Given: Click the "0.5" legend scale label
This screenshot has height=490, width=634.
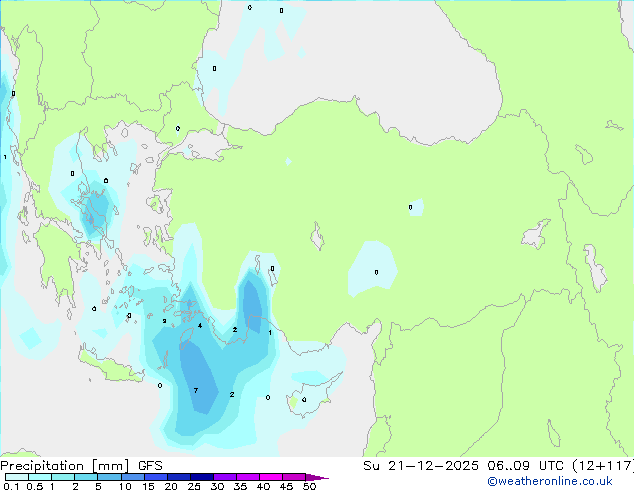Looking at the screenshot, I should pyautogui.click(x=34, y=486).
